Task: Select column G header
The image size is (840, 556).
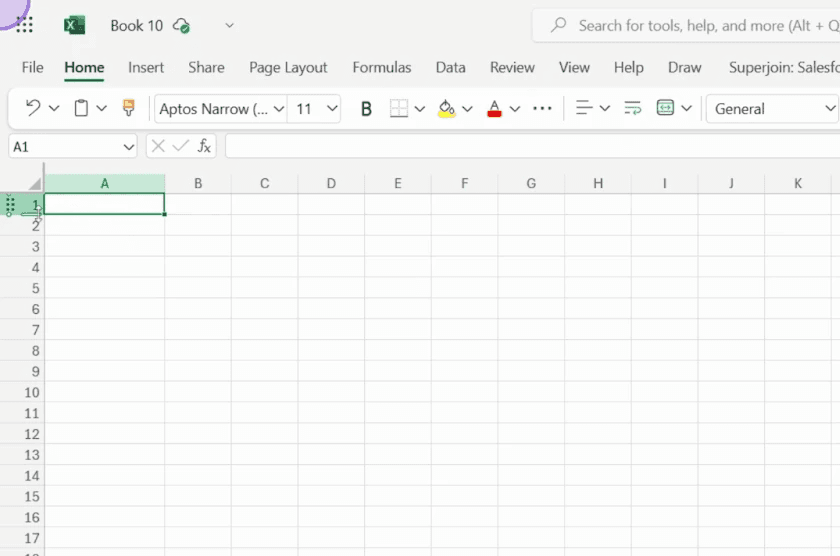Action: coord(531,184)
